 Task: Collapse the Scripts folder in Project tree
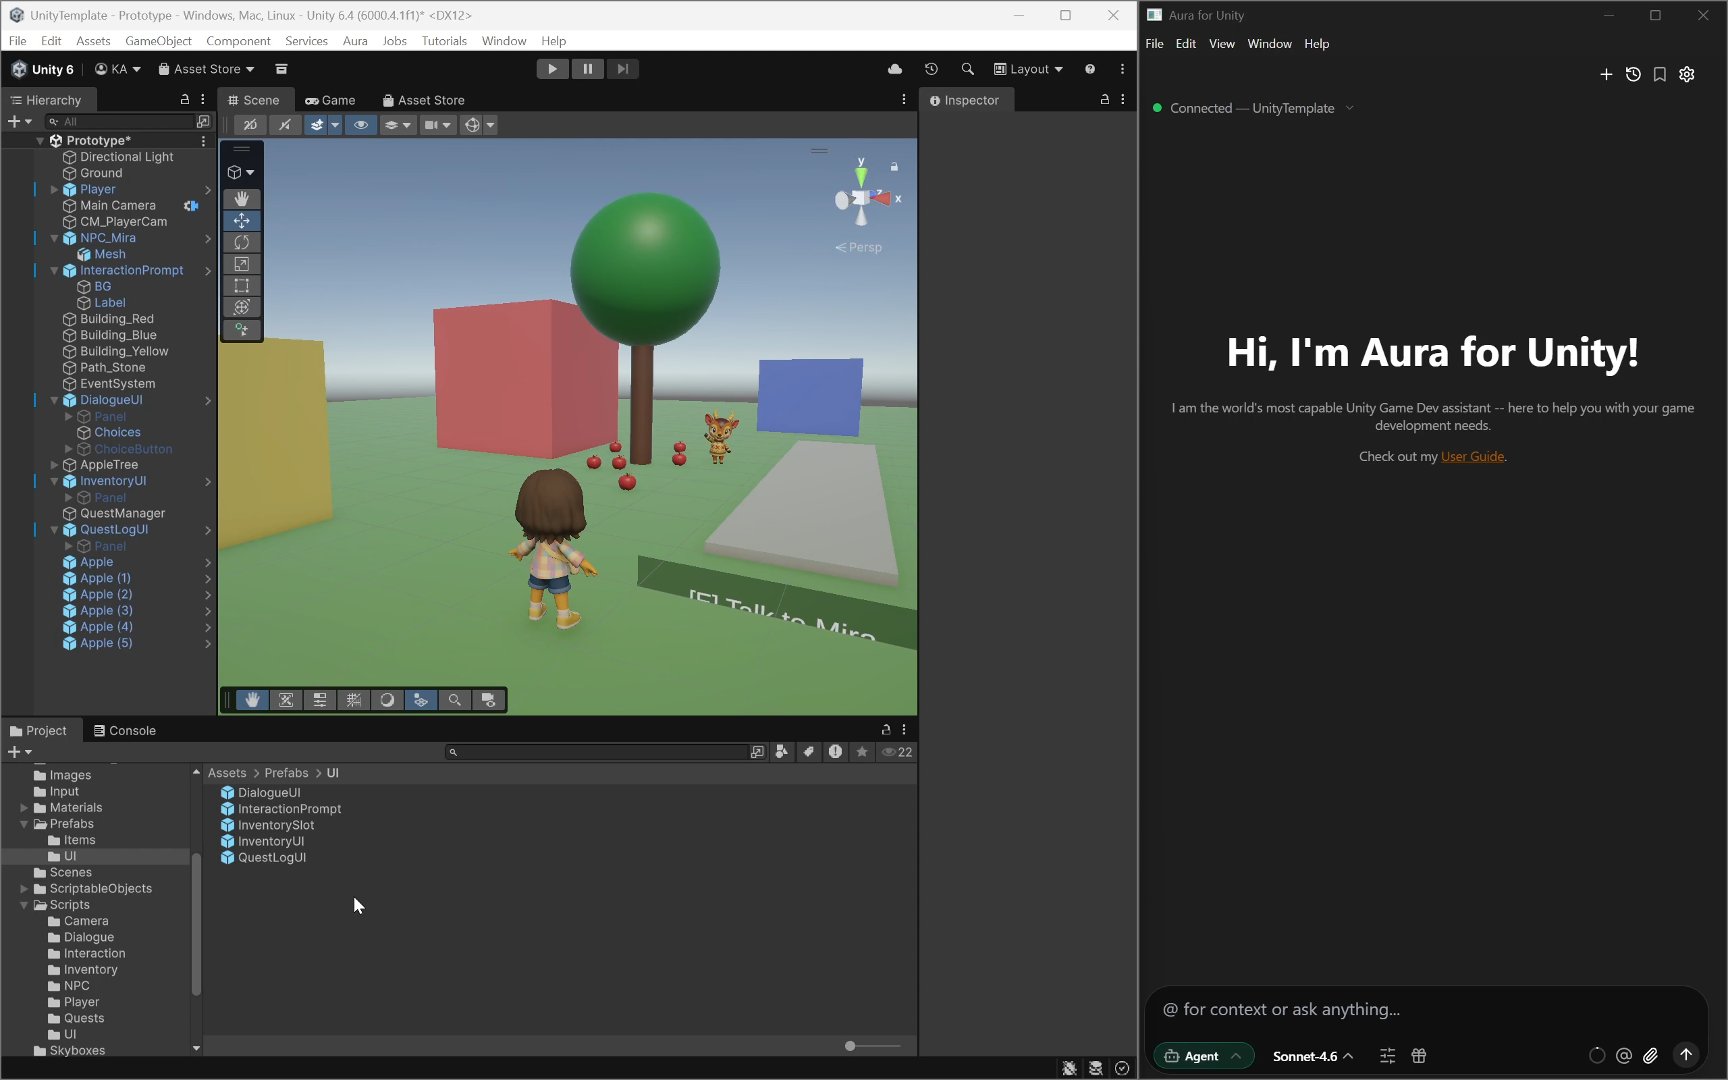pyautogui.click(x=24, y=905)
